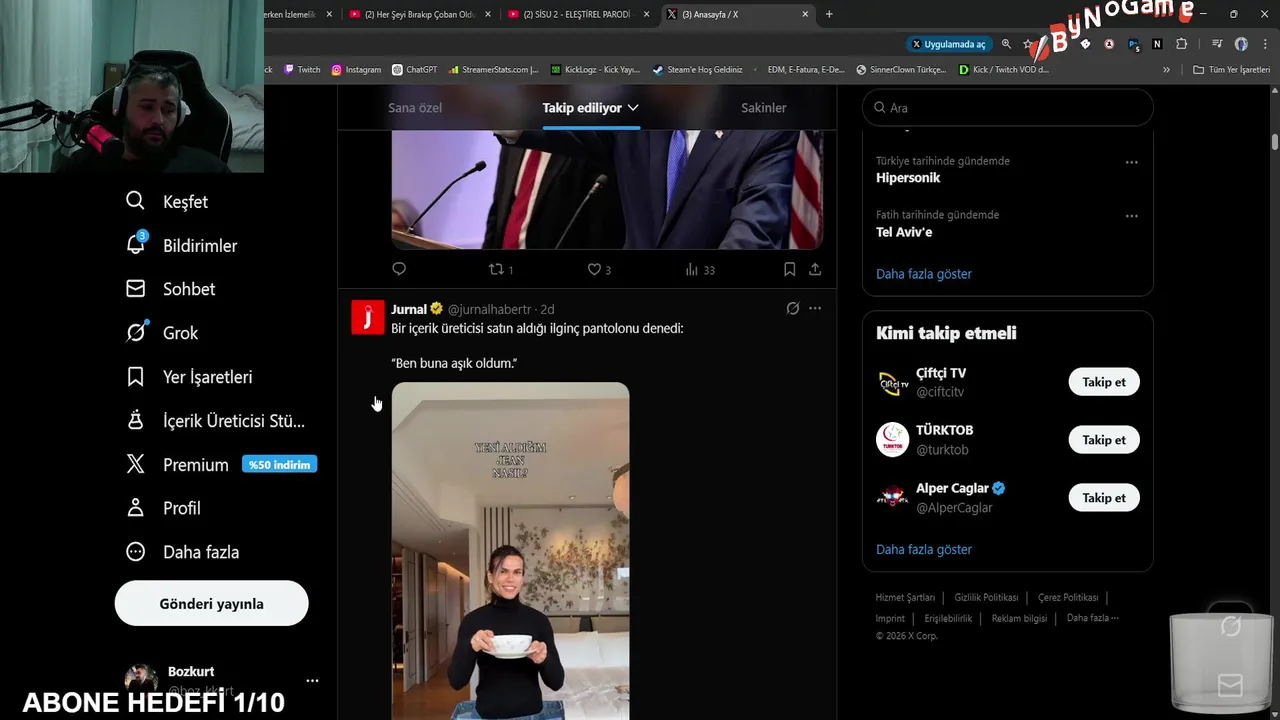This screenshot has width=1280, height=720.
Task: Open Erişilebilirlik footer link
Action: coord(948,618)
